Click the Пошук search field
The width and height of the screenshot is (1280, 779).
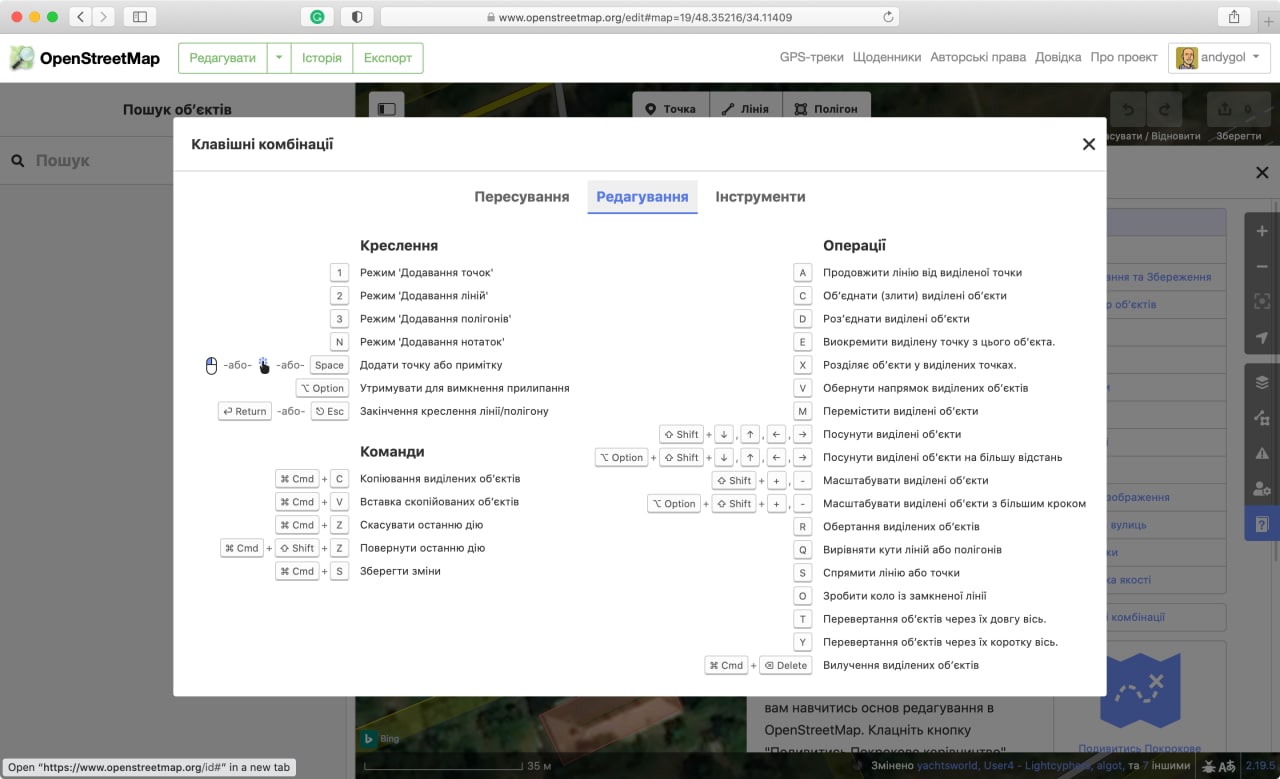pos(177,160)
